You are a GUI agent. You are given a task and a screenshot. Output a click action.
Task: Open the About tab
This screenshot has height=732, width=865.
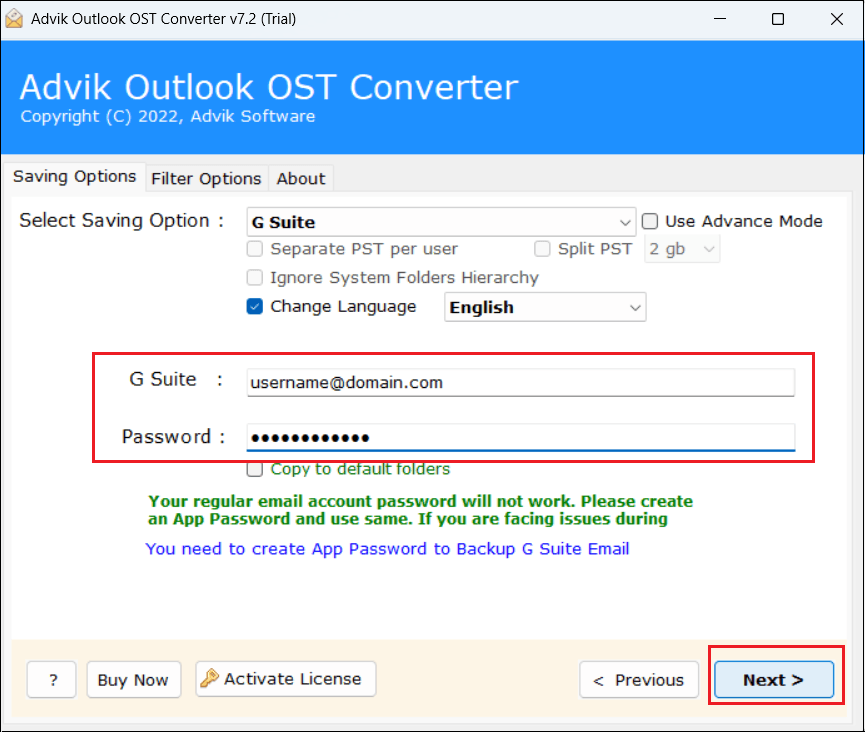(x=301, y=178)
